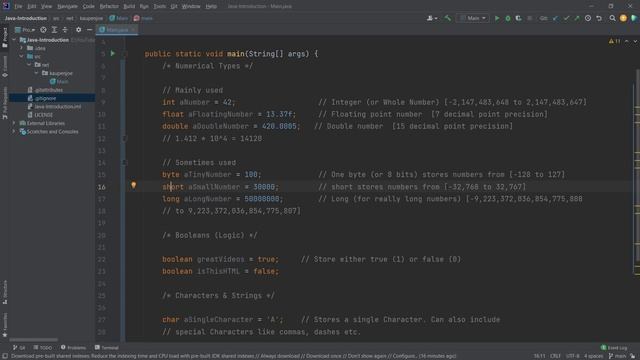640x360 pixels.
Task: Open the Favorites side tab
Action: tap(5, 325)
